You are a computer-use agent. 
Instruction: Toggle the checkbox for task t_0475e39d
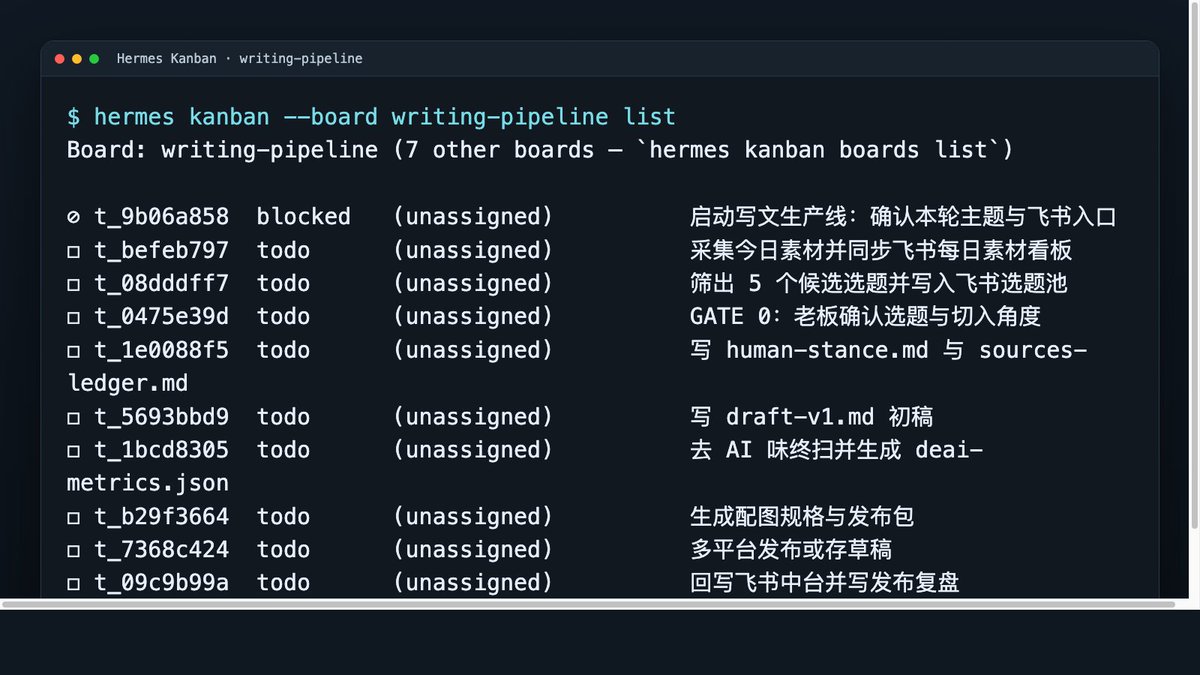tap(73, 317)
